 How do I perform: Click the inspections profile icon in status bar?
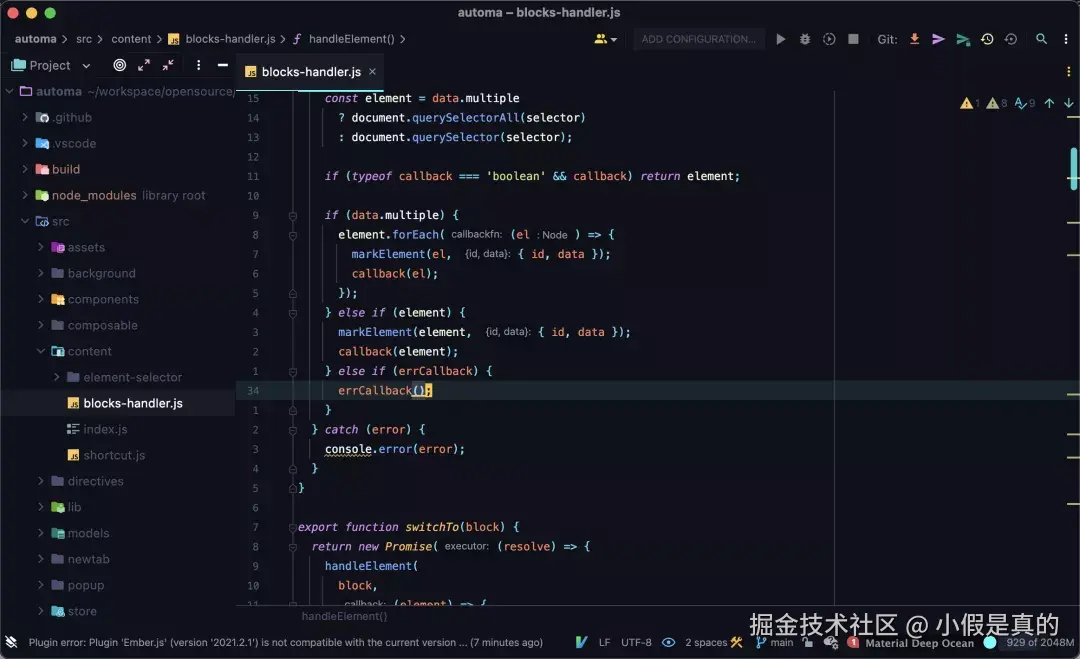tap(831, 642)
